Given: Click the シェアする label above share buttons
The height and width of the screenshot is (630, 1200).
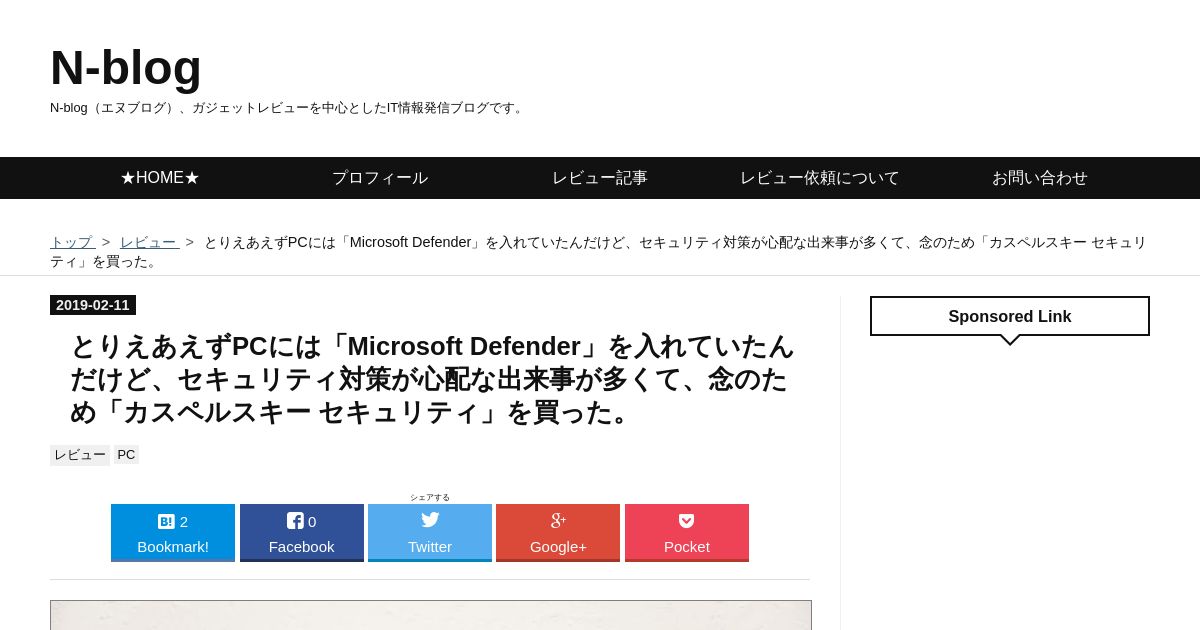Looking at the screenshot, I should coord(430,497).
